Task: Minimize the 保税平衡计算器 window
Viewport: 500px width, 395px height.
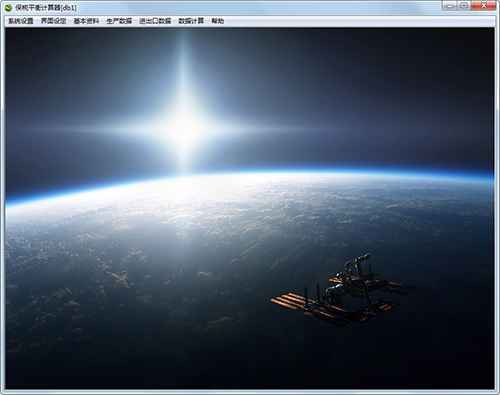Action: [x=450, y=6]
